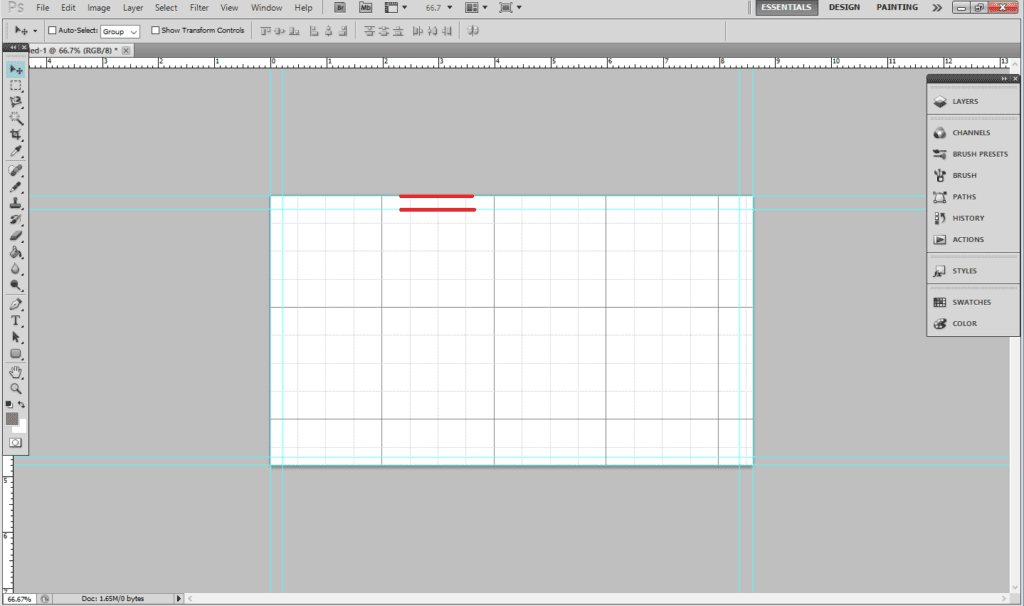Select the Eyedropper tool

(x=16, y=152)
